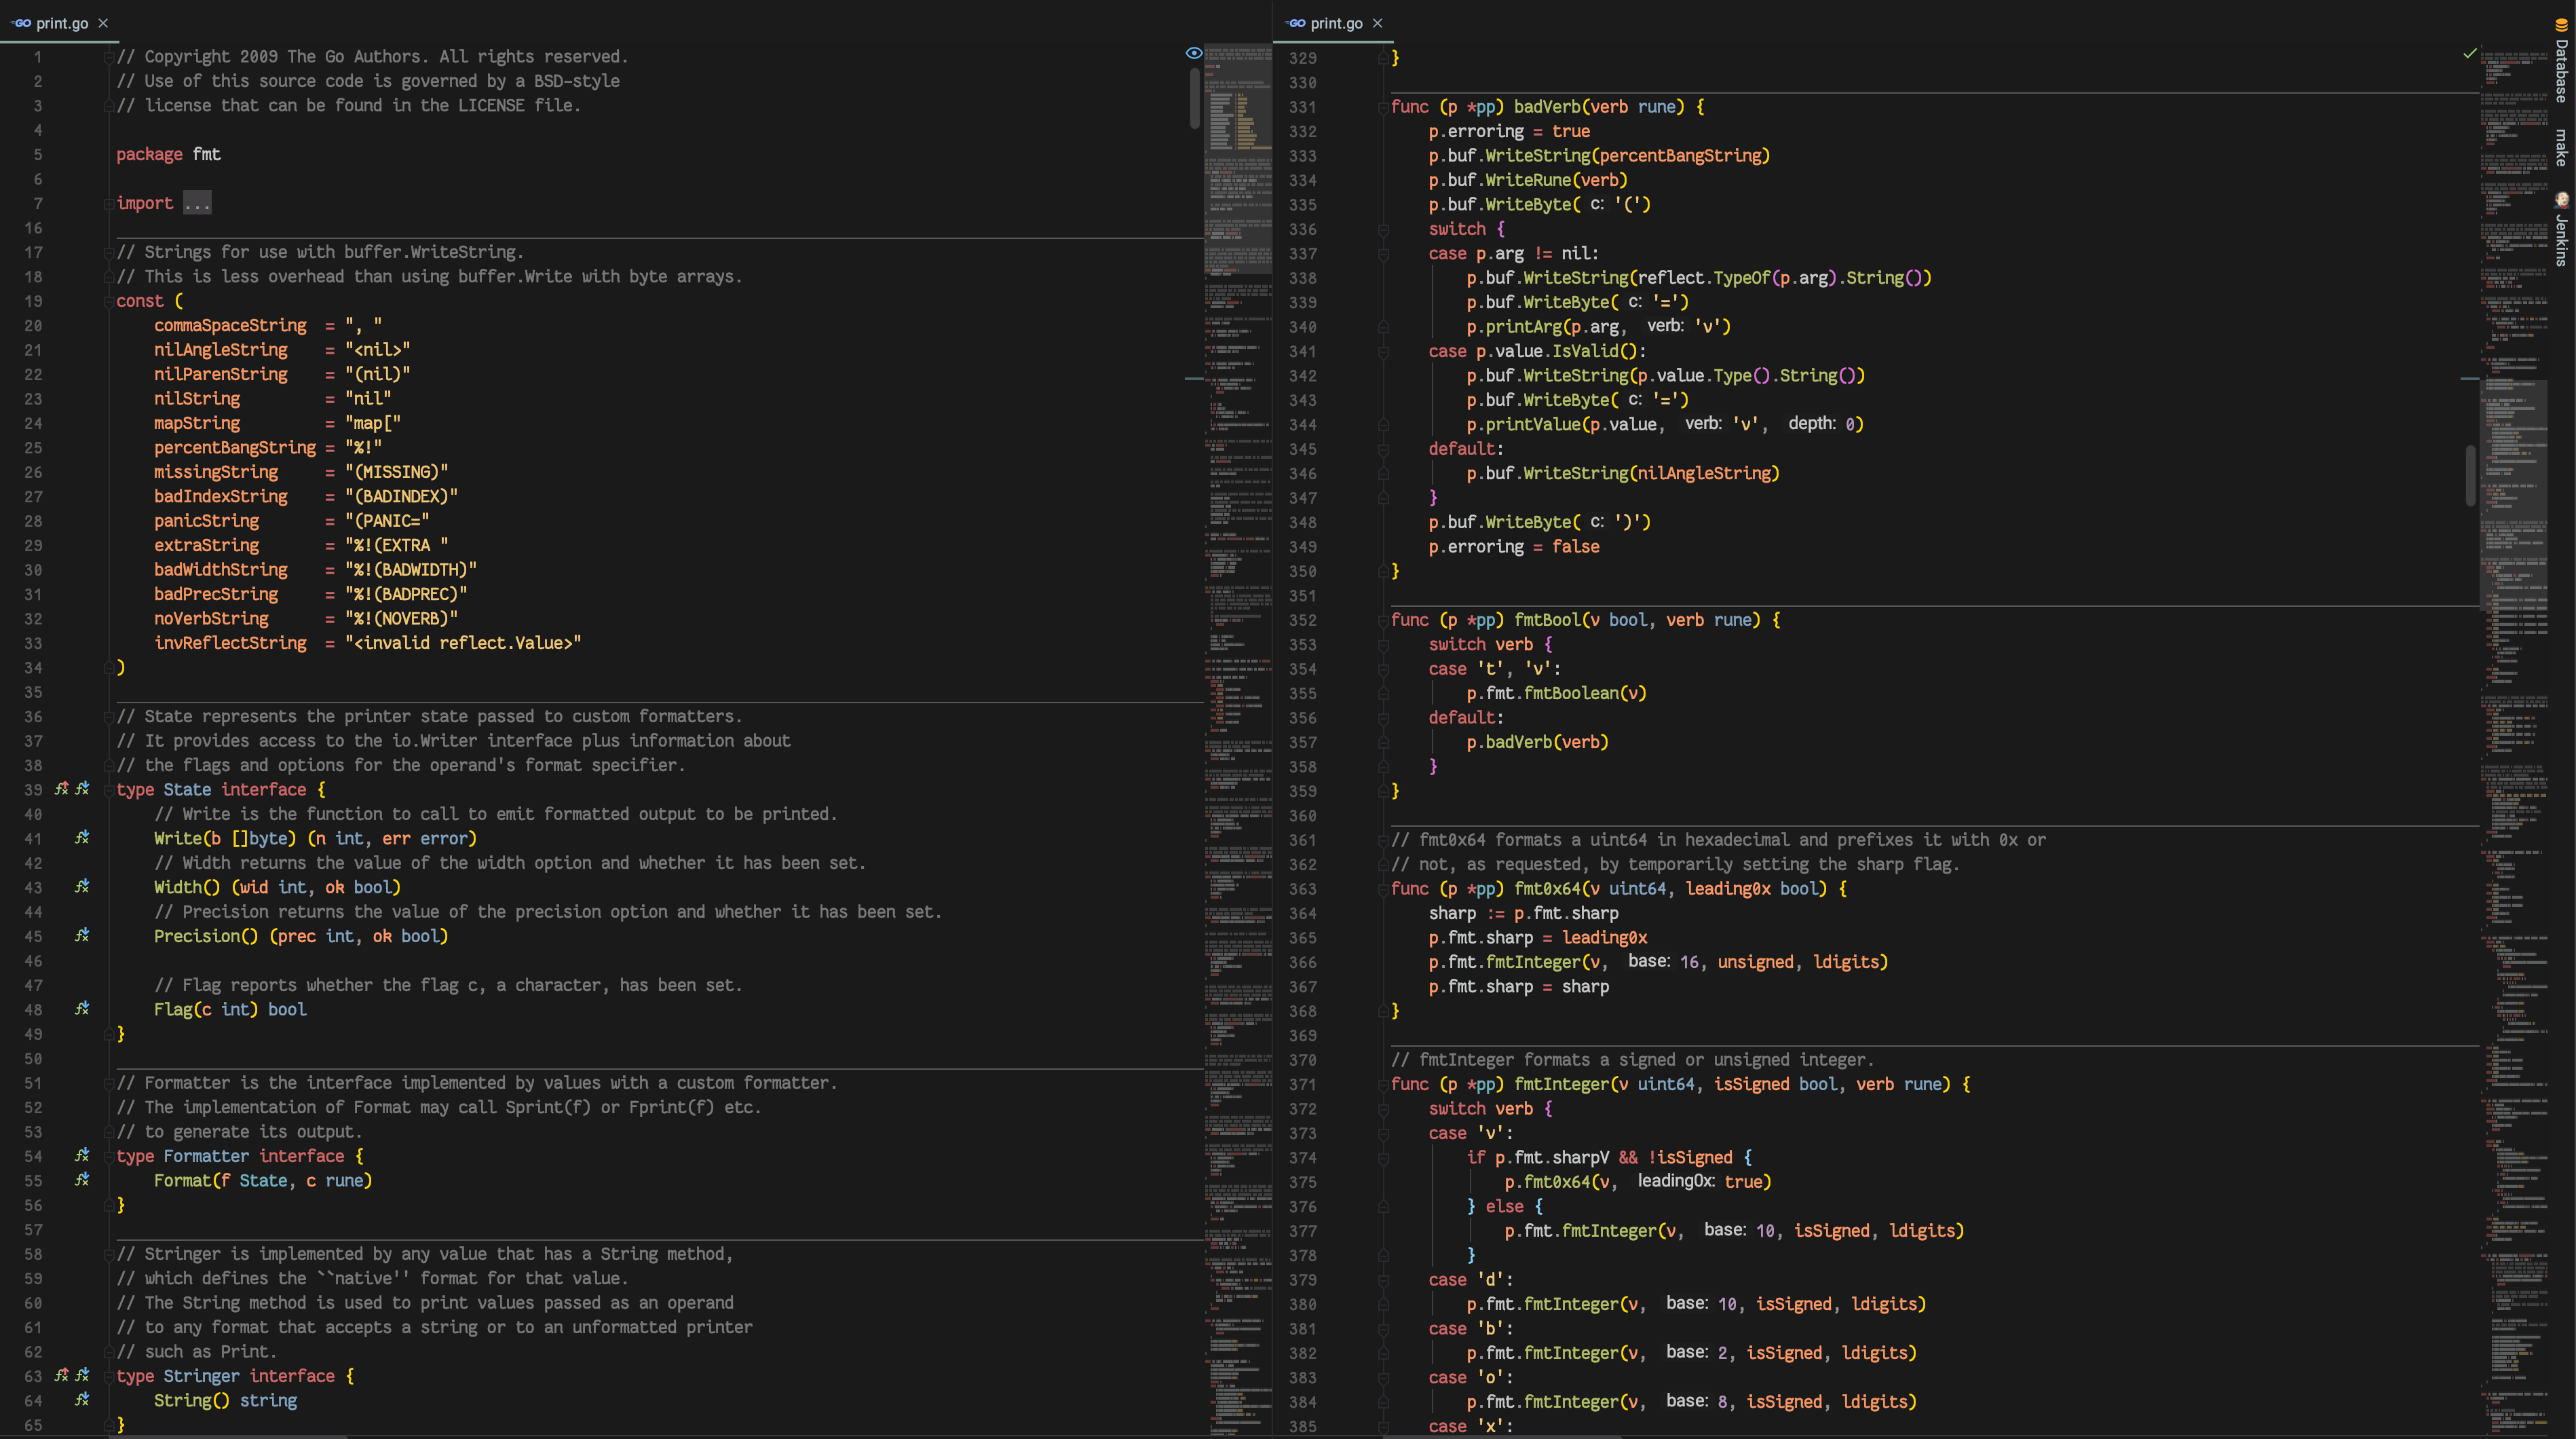
Task: Click the up-arrow gutter icon on Stringer line 63
Action: pyautogui.click(x=61, y=1376)
